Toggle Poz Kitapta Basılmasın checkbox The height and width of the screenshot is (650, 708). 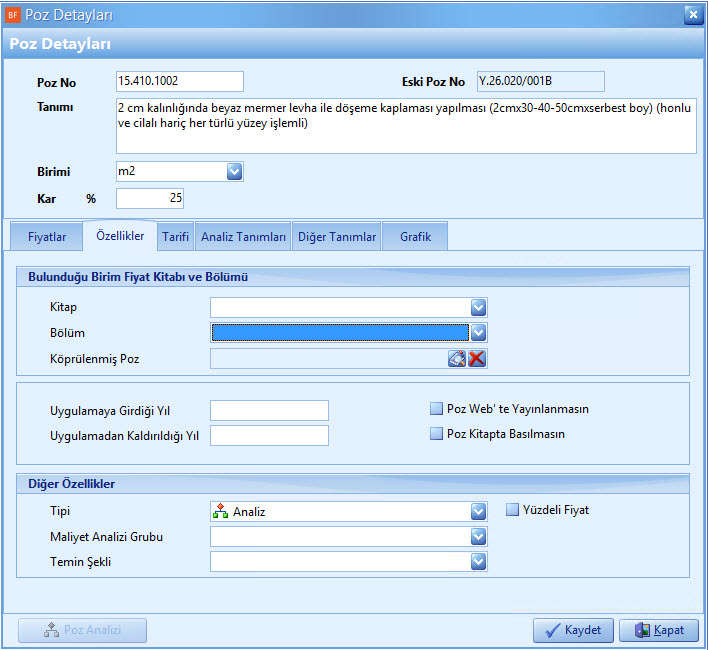[x=436, y=434]
